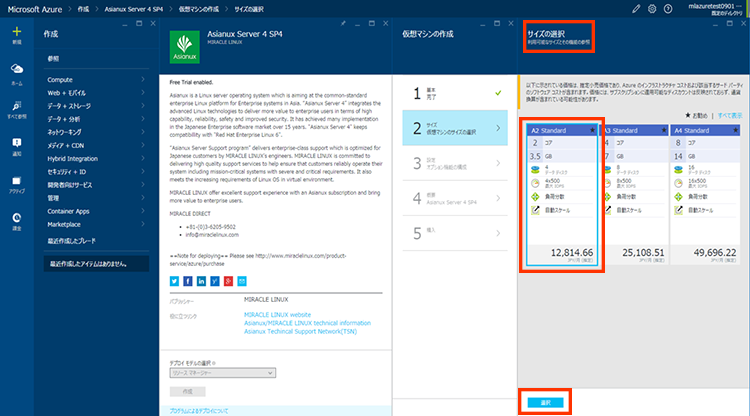
Task: Click the pin icon on Asianux blade
Action: (x=343, y=23)
